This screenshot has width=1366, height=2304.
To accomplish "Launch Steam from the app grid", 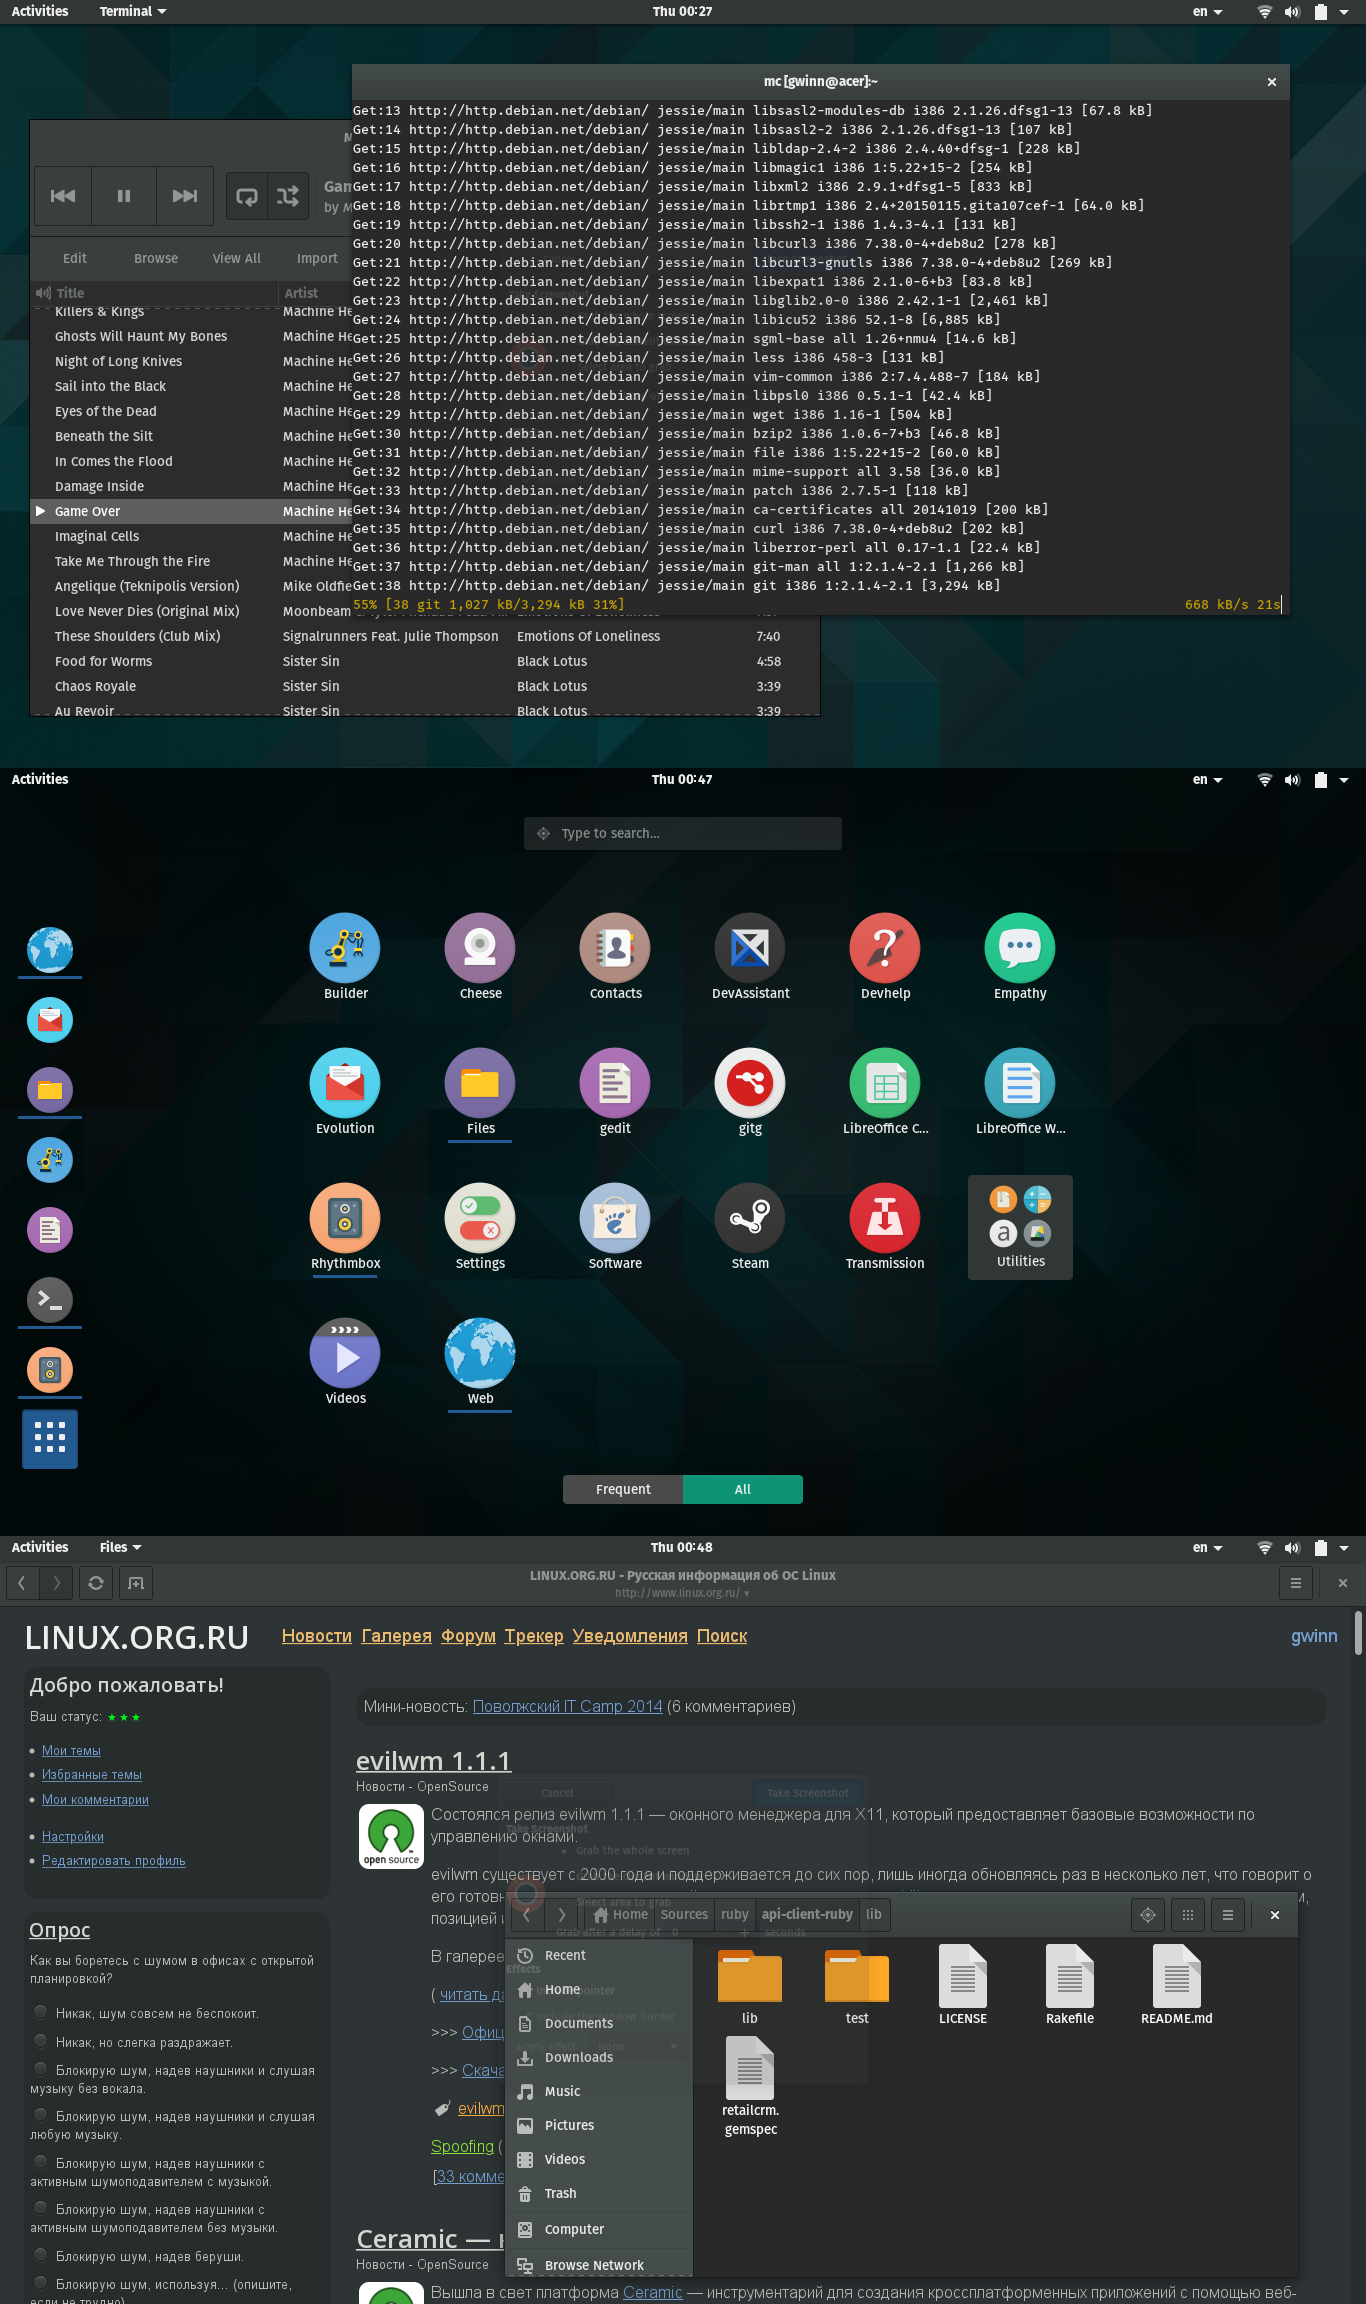I will (750, 1227).
